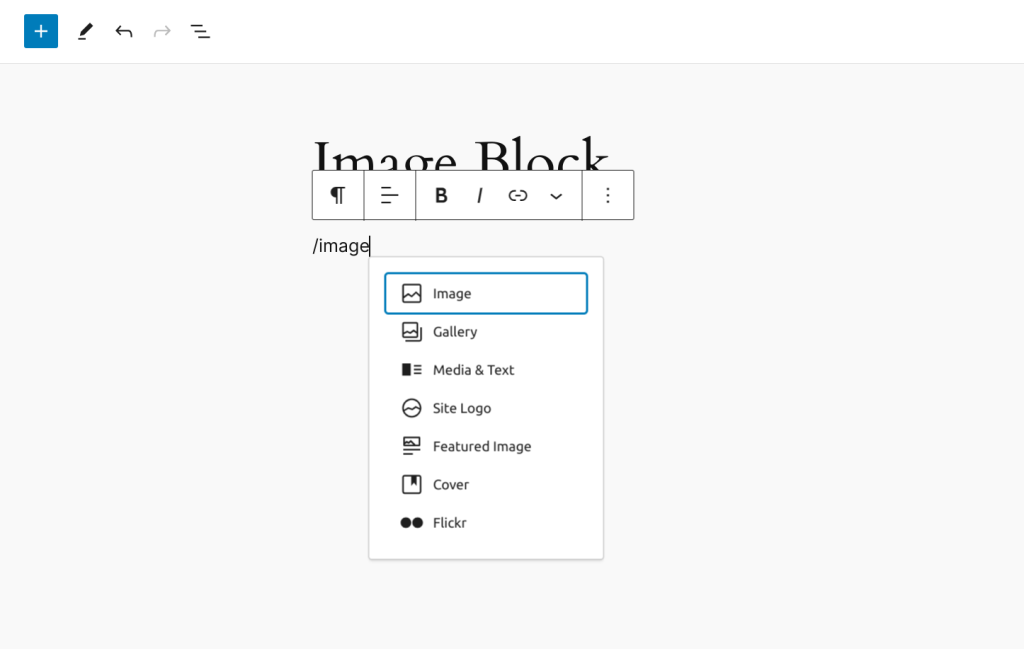Image resolution: width=1024 pixels, height=649 pixels.
Task: Expand more rich text formatting options
Action: [556, 195]
